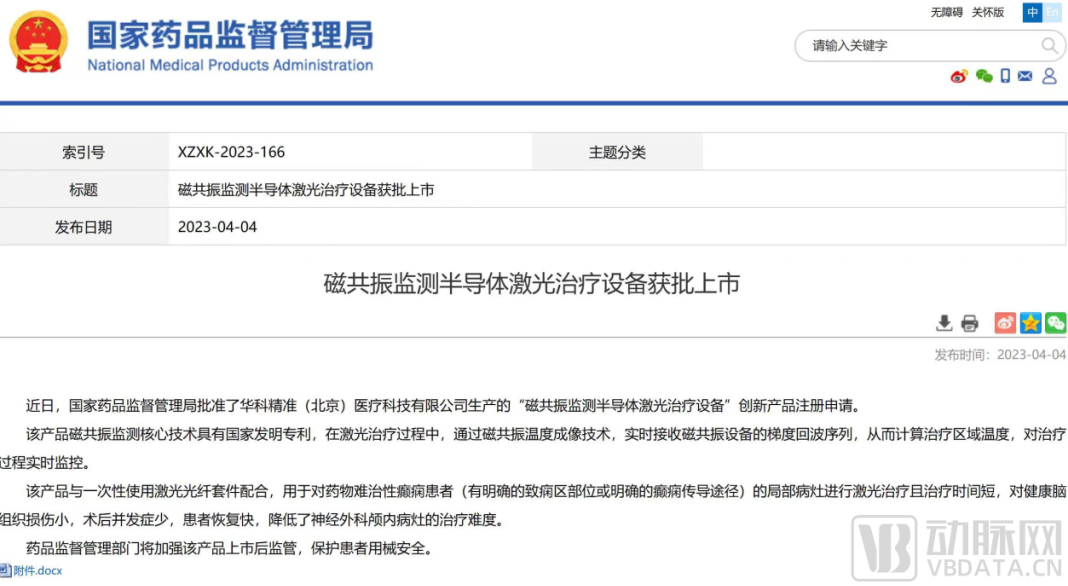1068x586 pixels.
Task: Select the 索引号 label cell
Action: 84,152
